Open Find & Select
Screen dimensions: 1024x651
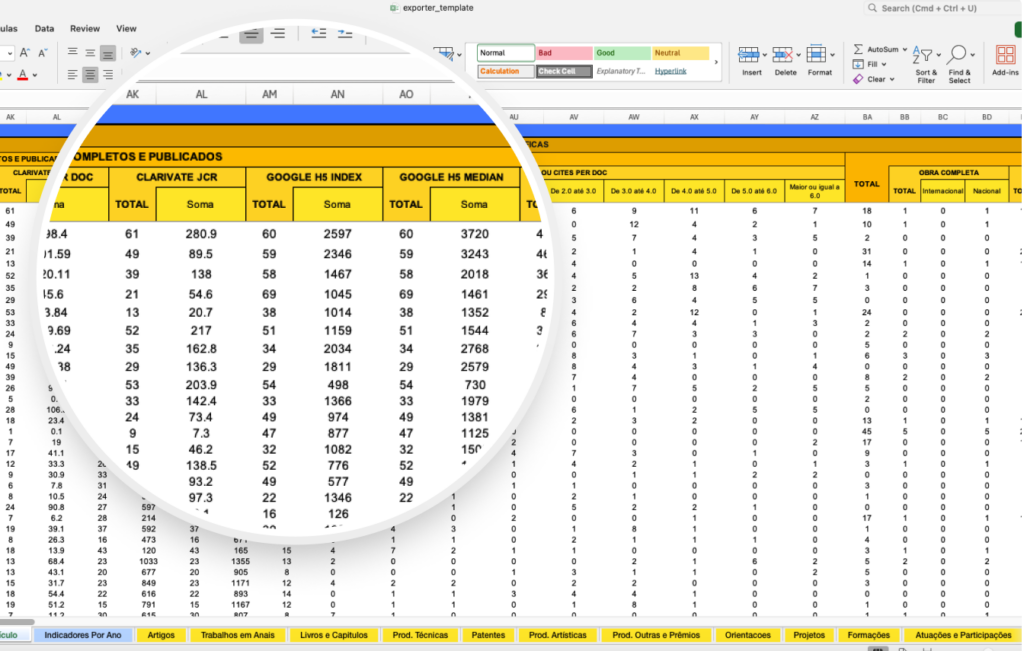pos(959,64)
